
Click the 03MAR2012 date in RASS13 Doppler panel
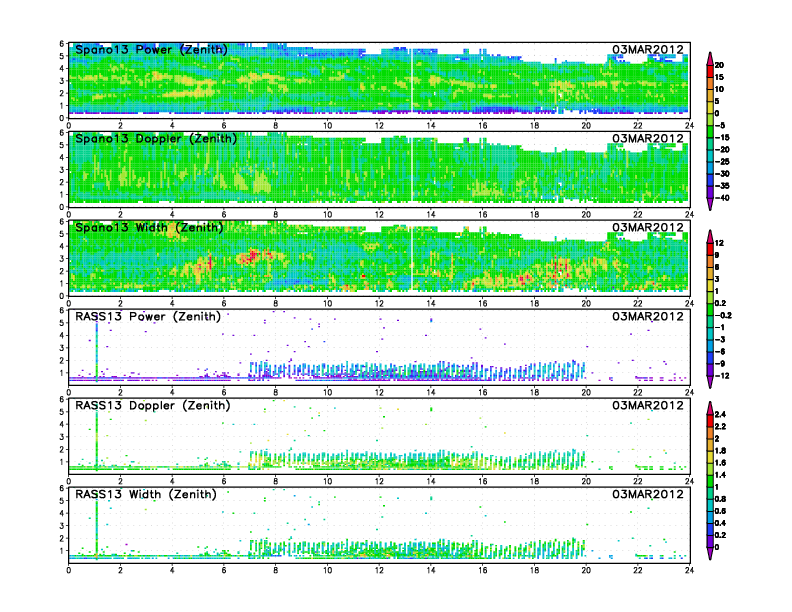[x=648, y=405]
